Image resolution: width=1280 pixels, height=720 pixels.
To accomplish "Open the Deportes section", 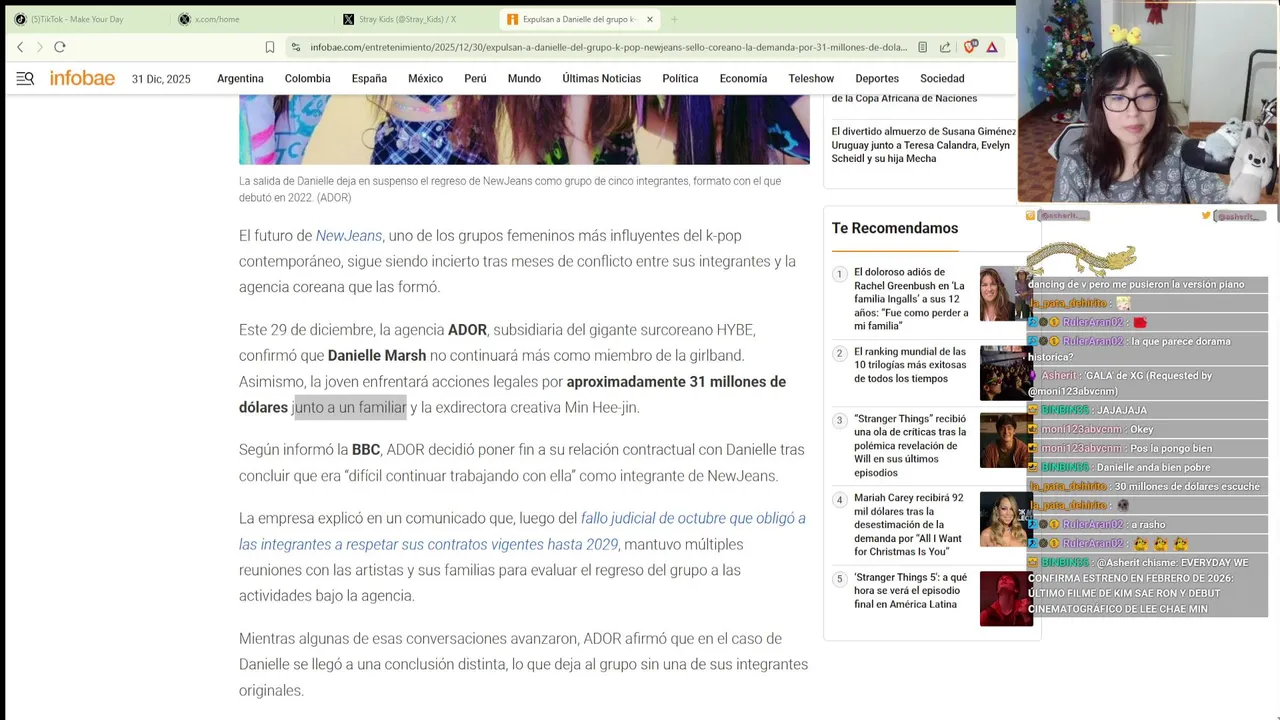I will point(877,78).
